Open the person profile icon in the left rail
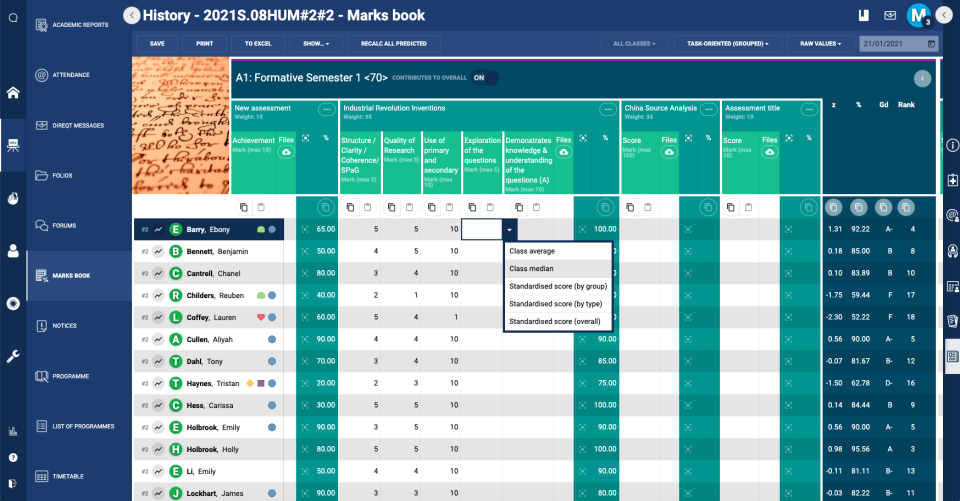Viewport: 960px width, 501px height. point(13,251)
